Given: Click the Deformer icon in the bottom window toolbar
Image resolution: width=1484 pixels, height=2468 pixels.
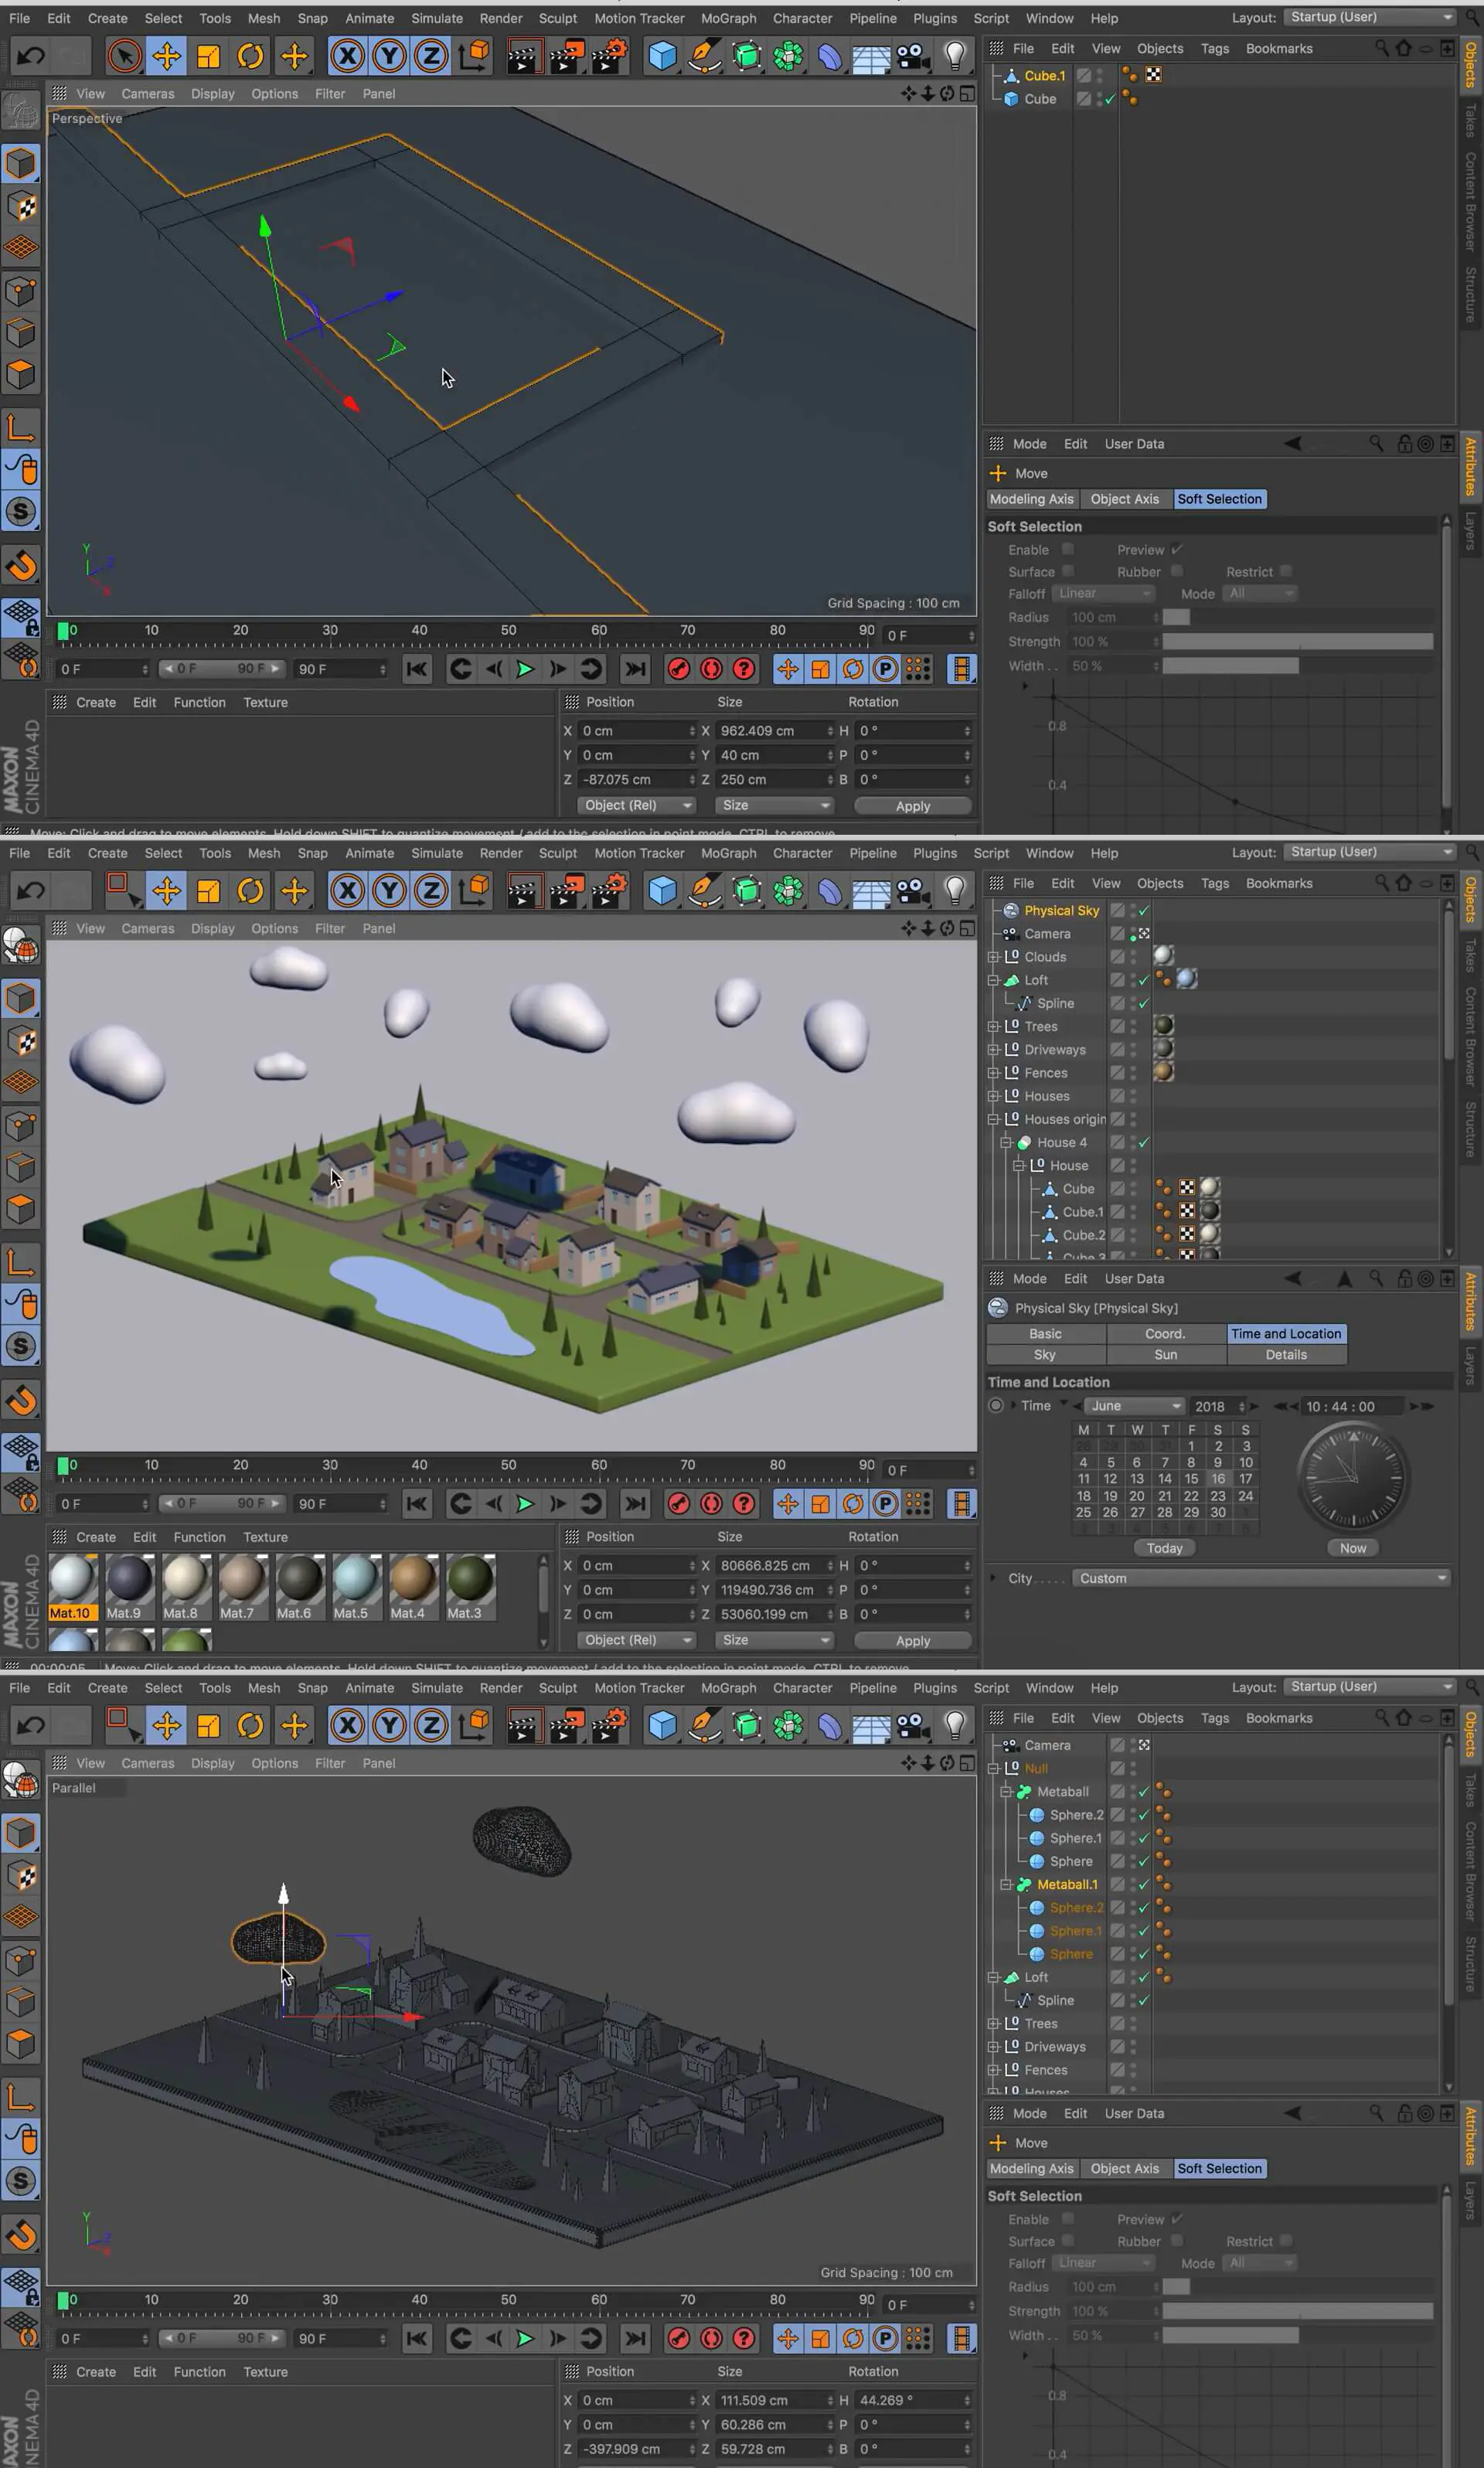Looking at the screenshot, I should 829,1726.
